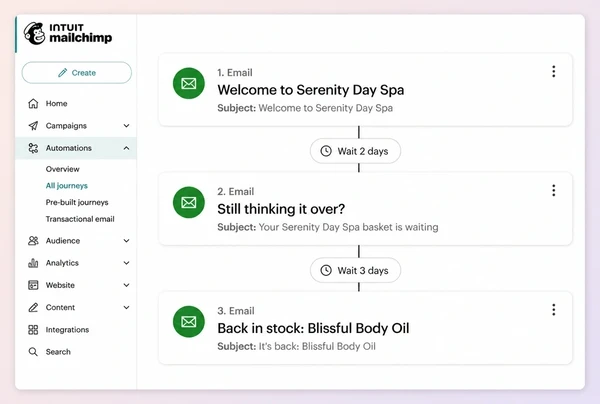Expand the Audience chevron
This screenshot has height=404, width=600.
pos(126,241)
